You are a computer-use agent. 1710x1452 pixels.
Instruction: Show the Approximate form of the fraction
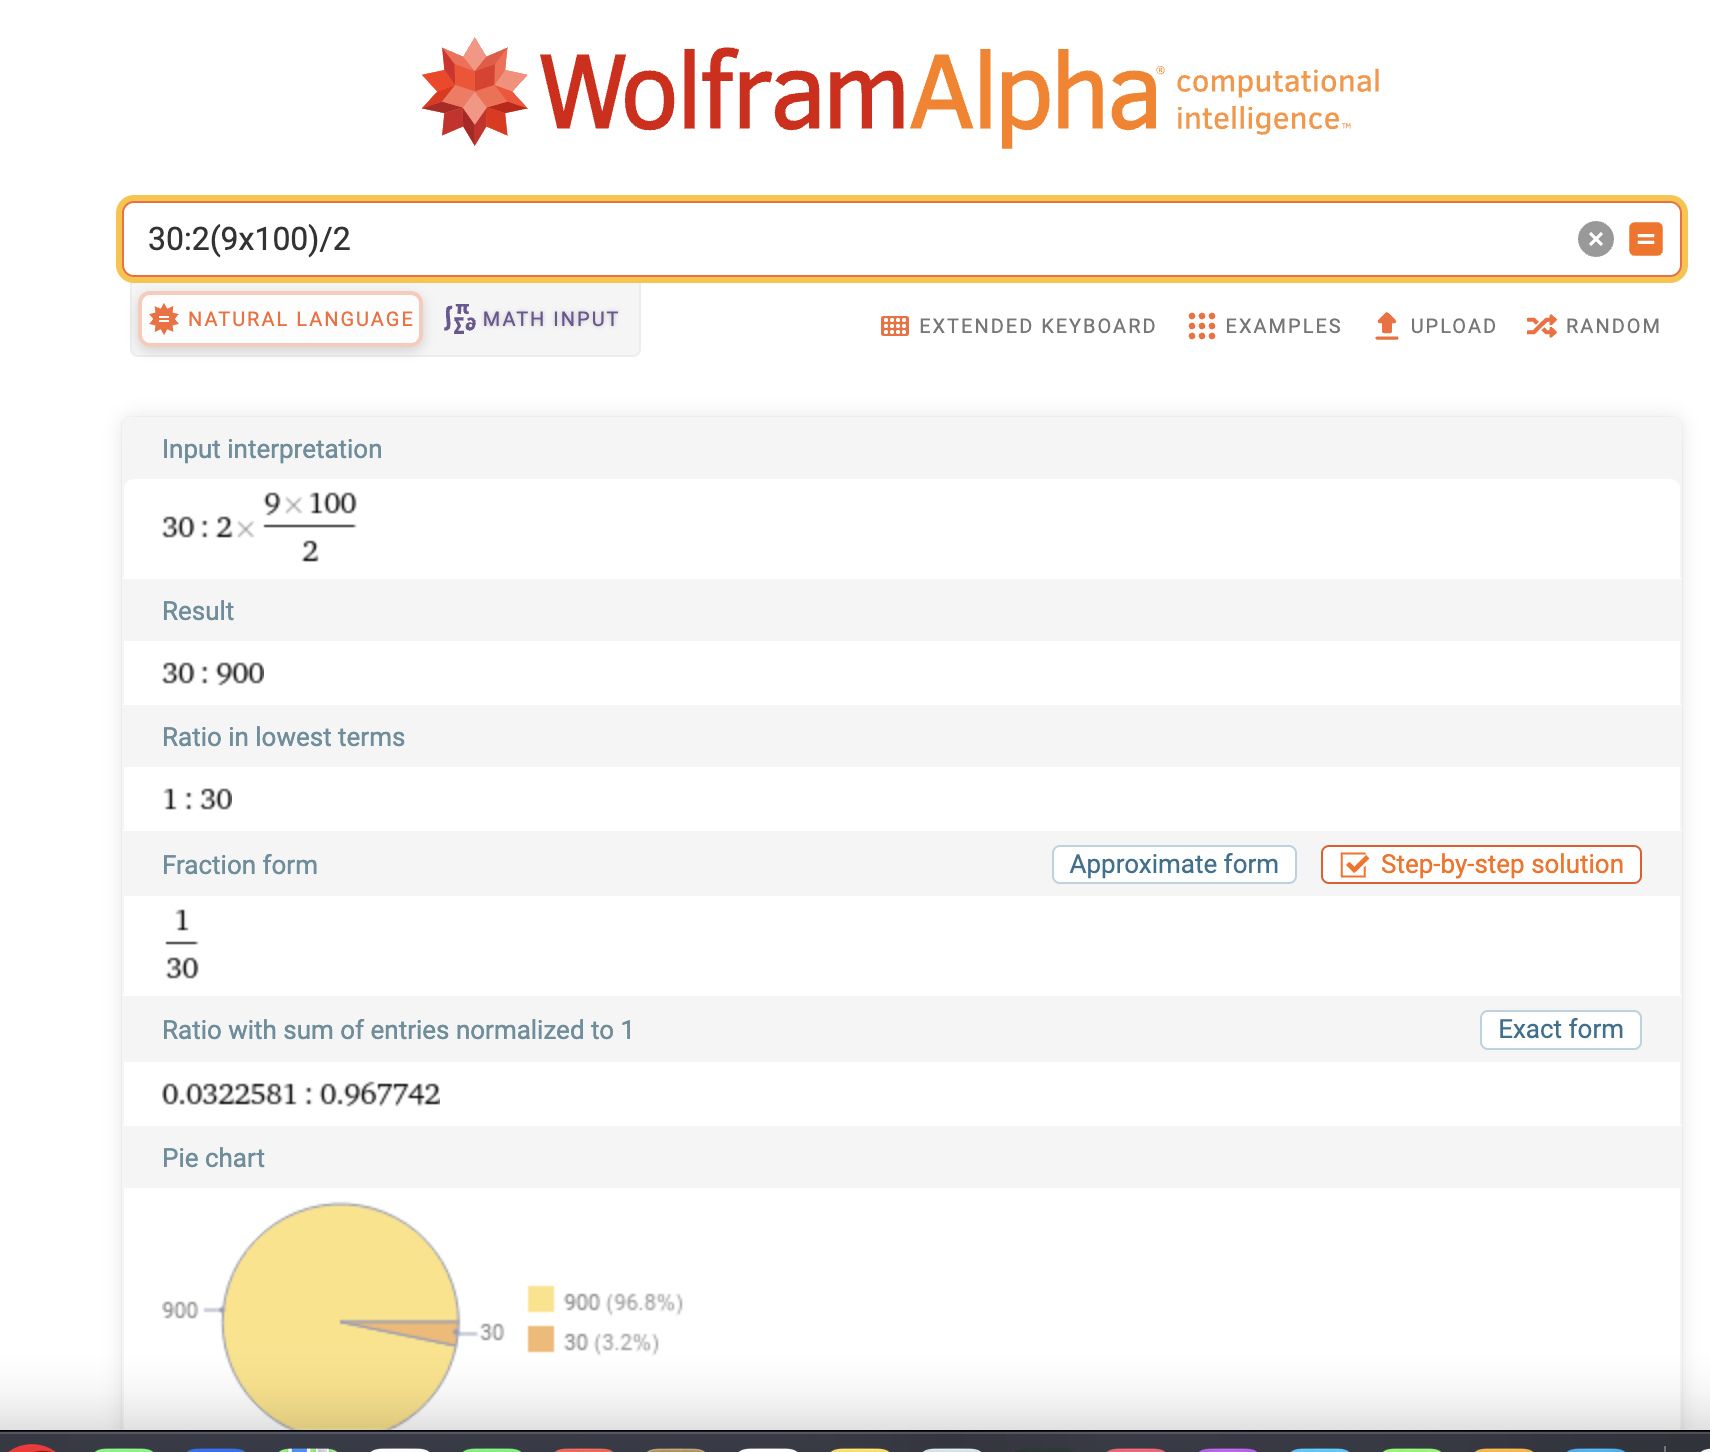[1174, 864]
